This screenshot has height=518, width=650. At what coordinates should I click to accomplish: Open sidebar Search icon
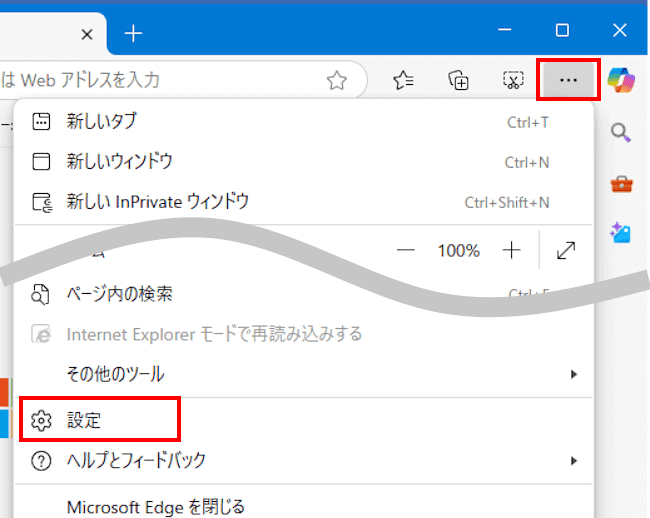(x=621, y=133)
